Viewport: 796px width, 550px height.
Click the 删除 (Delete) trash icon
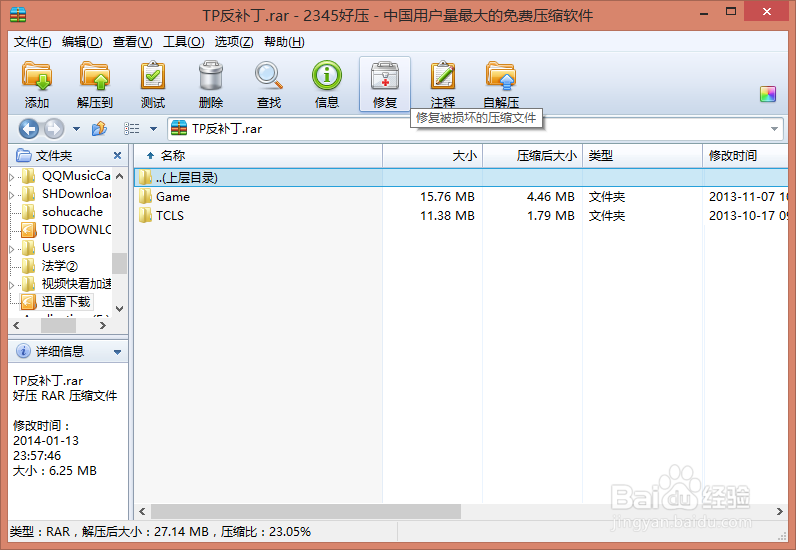211,84
